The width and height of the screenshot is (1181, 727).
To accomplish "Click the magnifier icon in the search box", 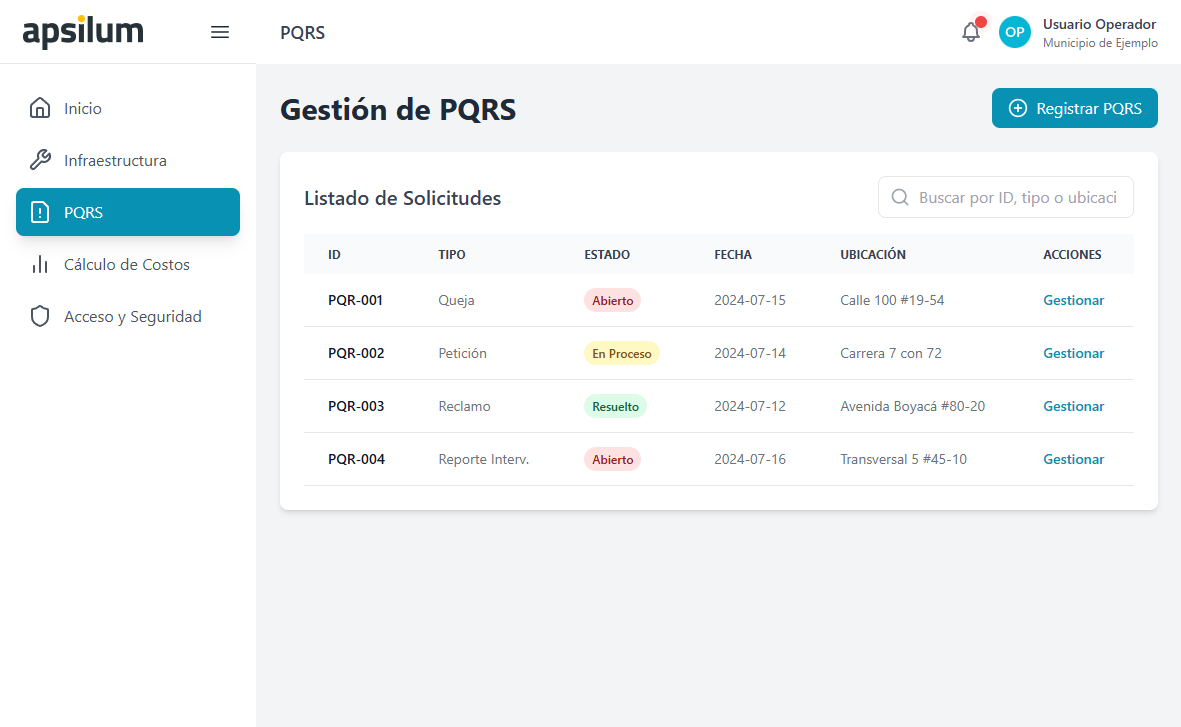I will pos(900,197).
